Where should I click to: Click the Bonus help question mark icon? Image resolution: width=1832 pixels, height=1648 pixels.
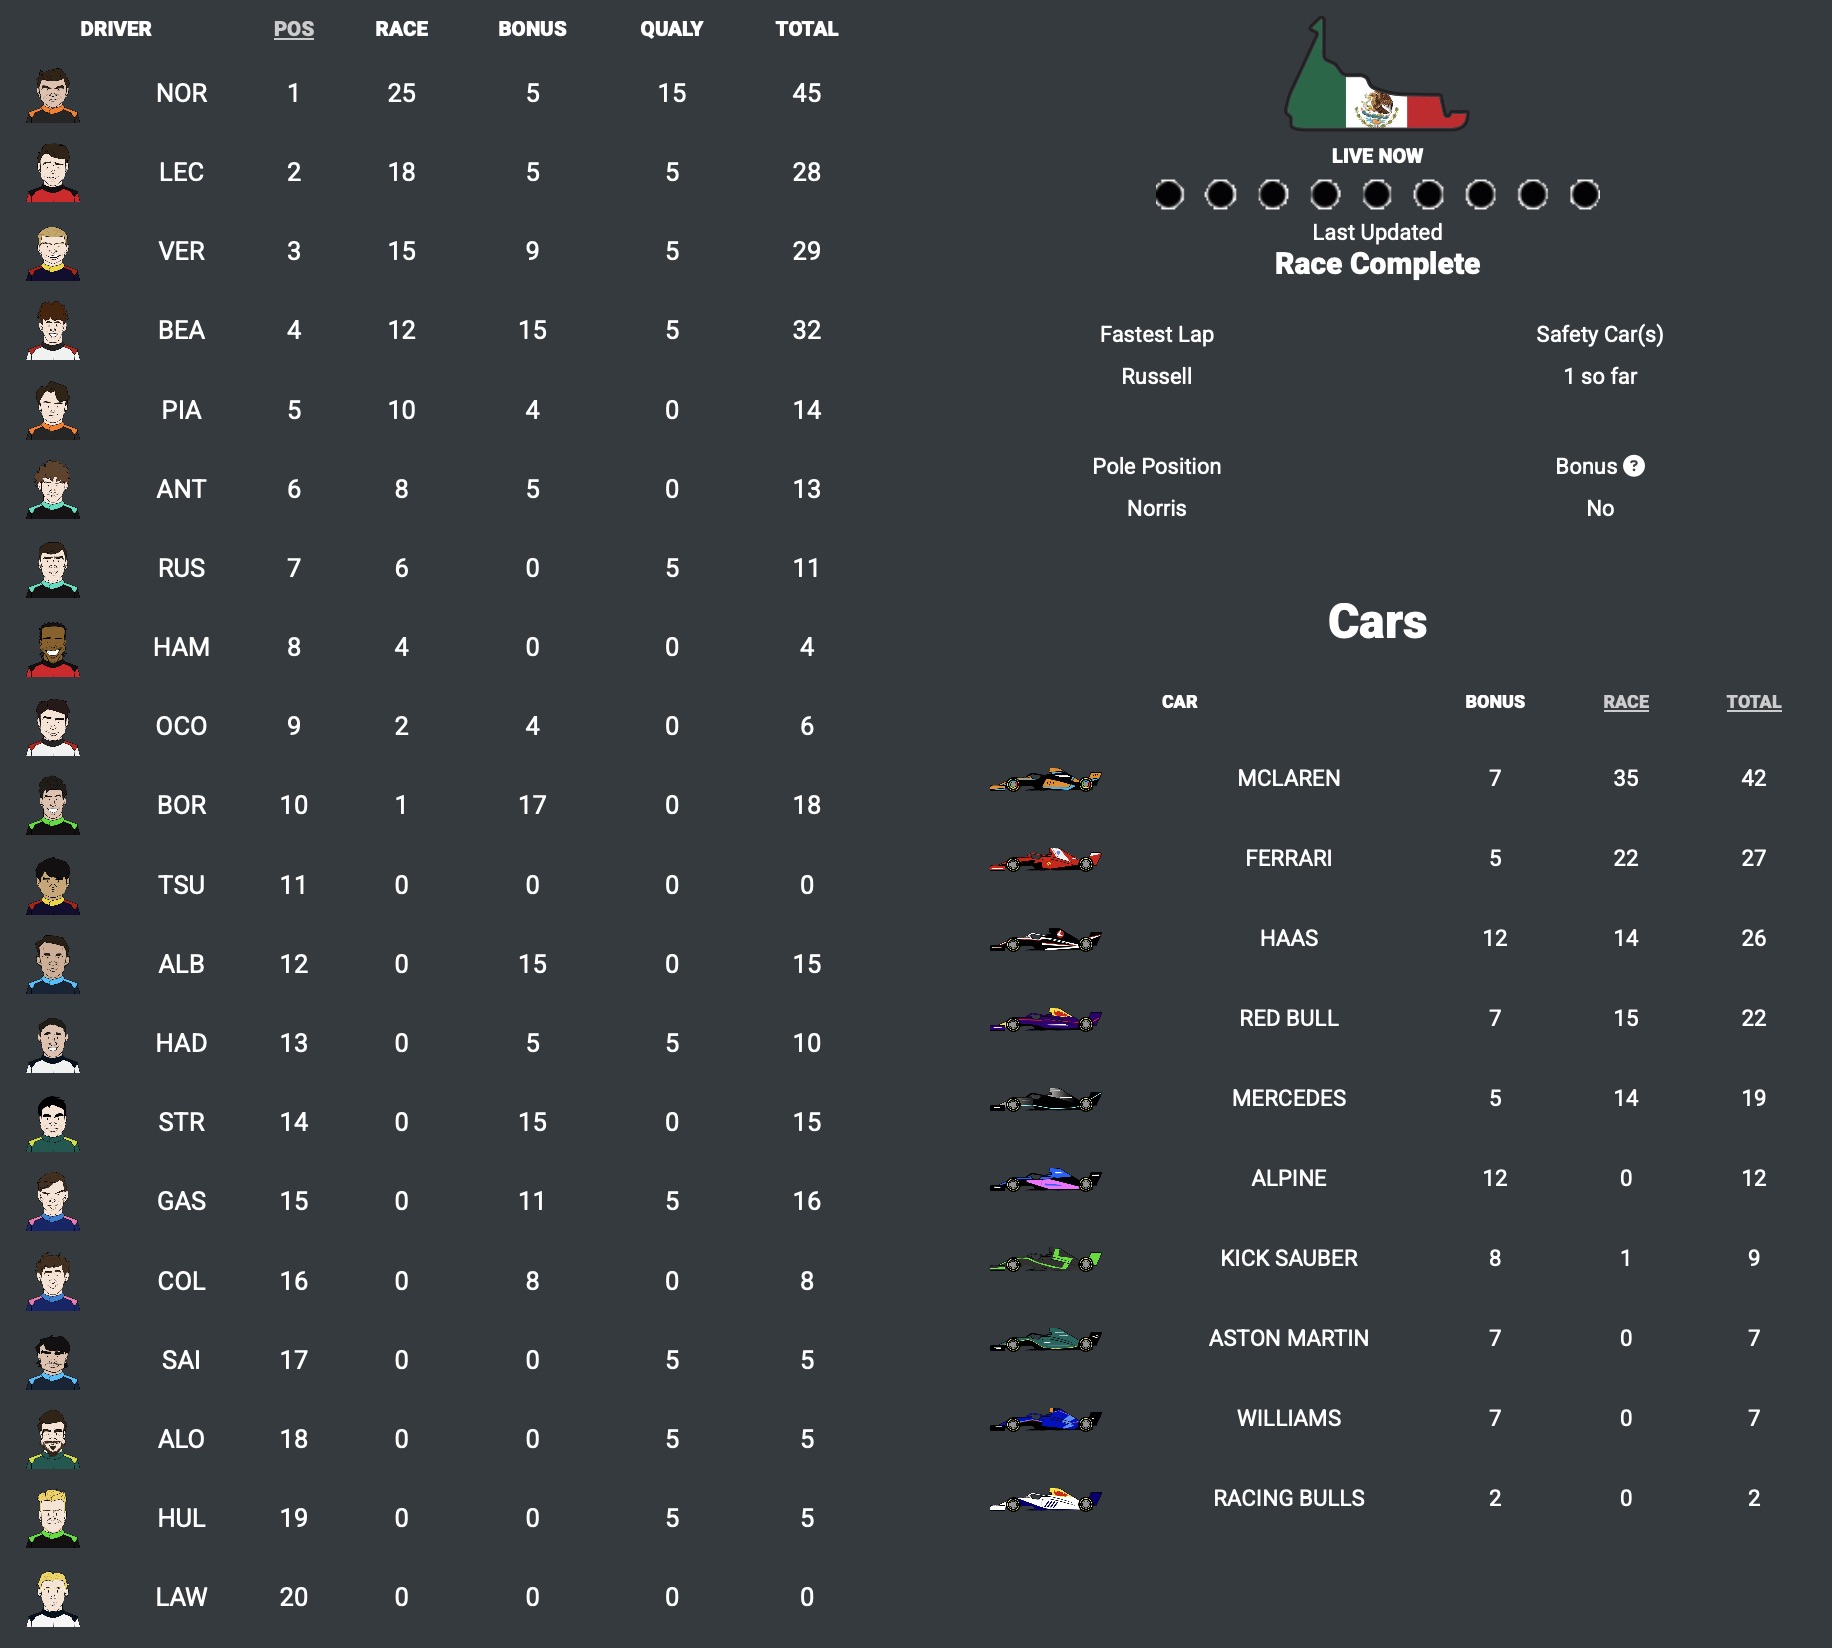pos(1634,466)
